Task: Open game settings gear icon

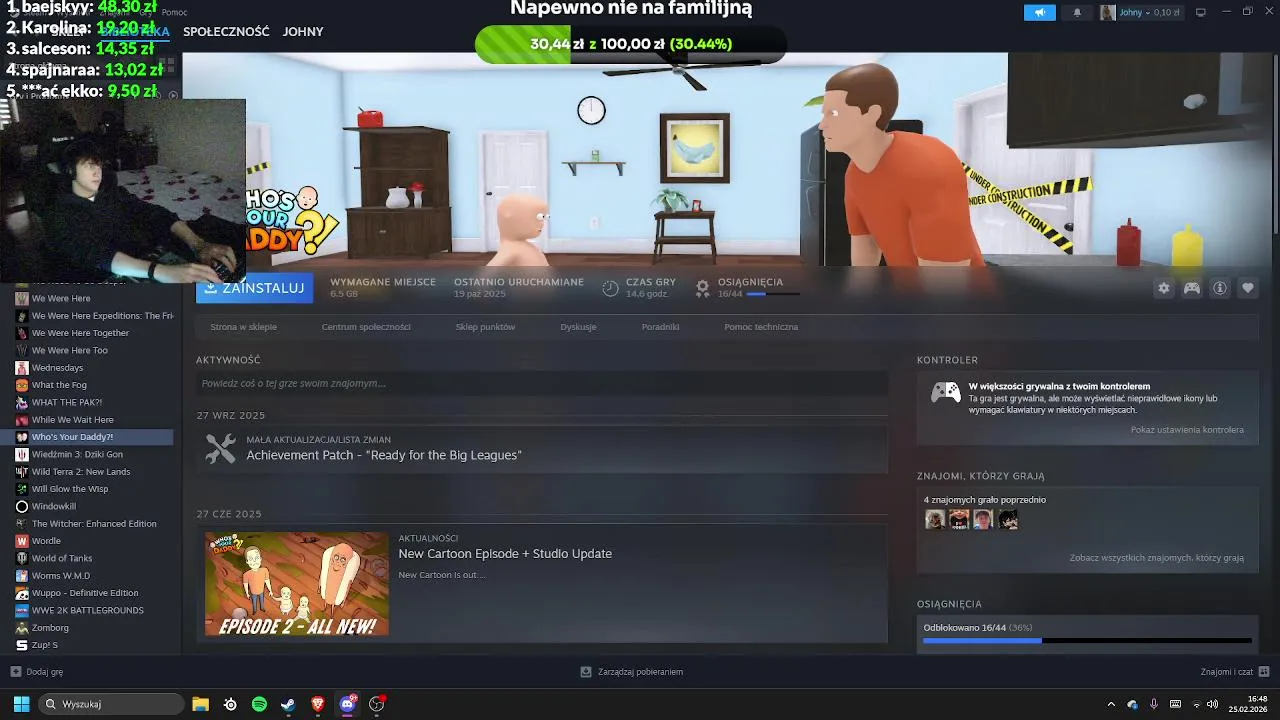Action: click(x=1164, y=288)
